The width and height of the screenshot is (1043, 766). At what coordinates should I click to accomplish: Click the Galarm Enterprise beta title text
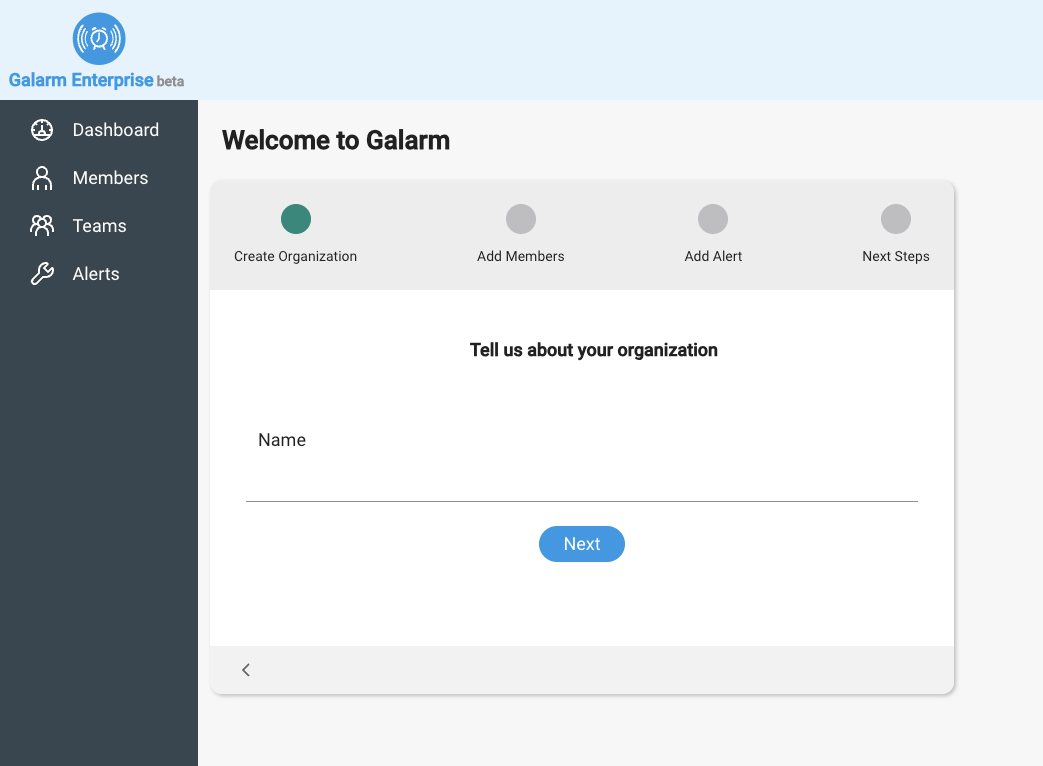click(x=96, y=81)
